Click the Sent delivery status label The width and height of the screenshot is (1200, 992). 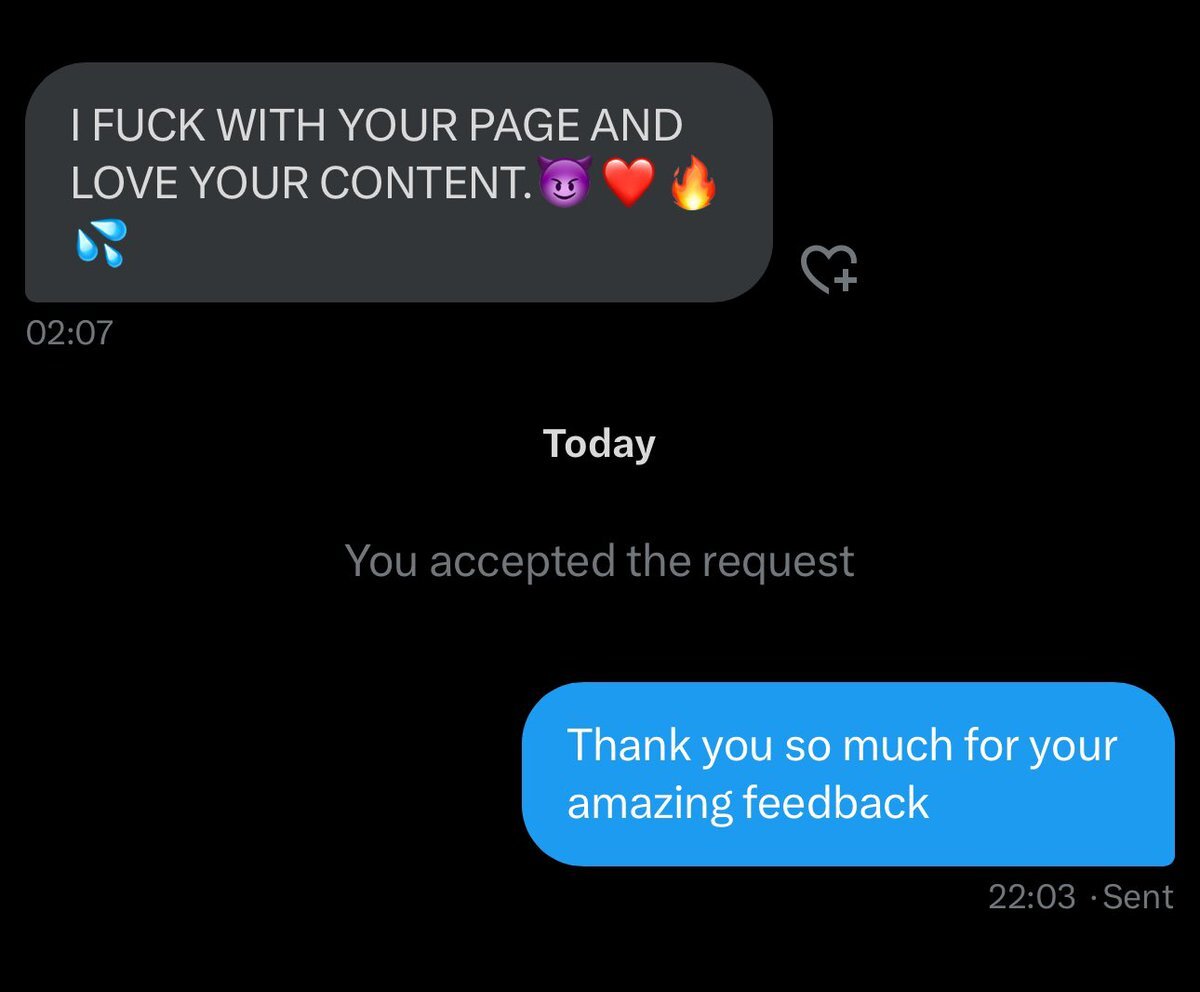(1138, 897)
